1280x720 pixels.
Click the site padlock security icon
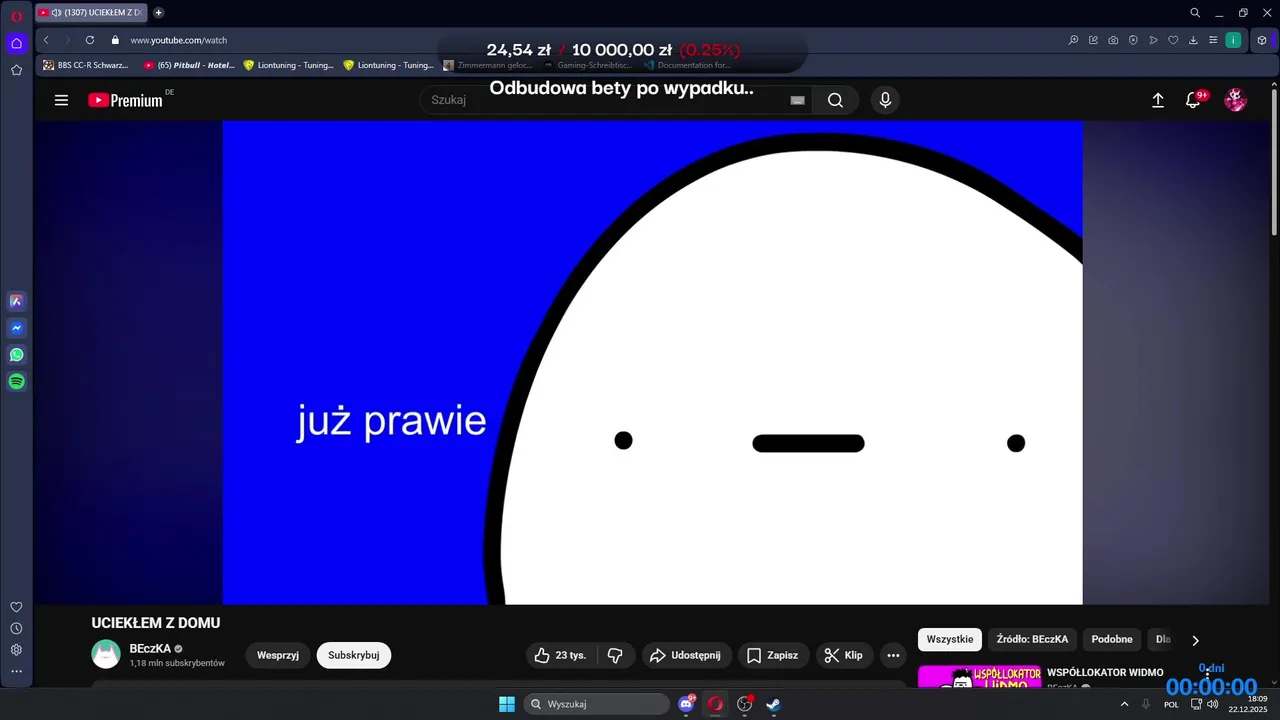click(115, 40)
